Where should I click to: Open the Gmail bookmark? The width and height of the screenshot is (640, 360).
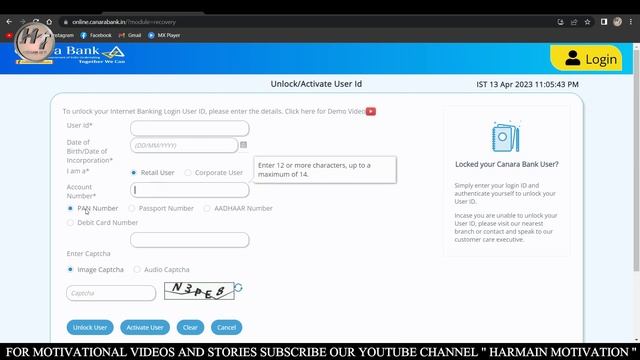130,36
